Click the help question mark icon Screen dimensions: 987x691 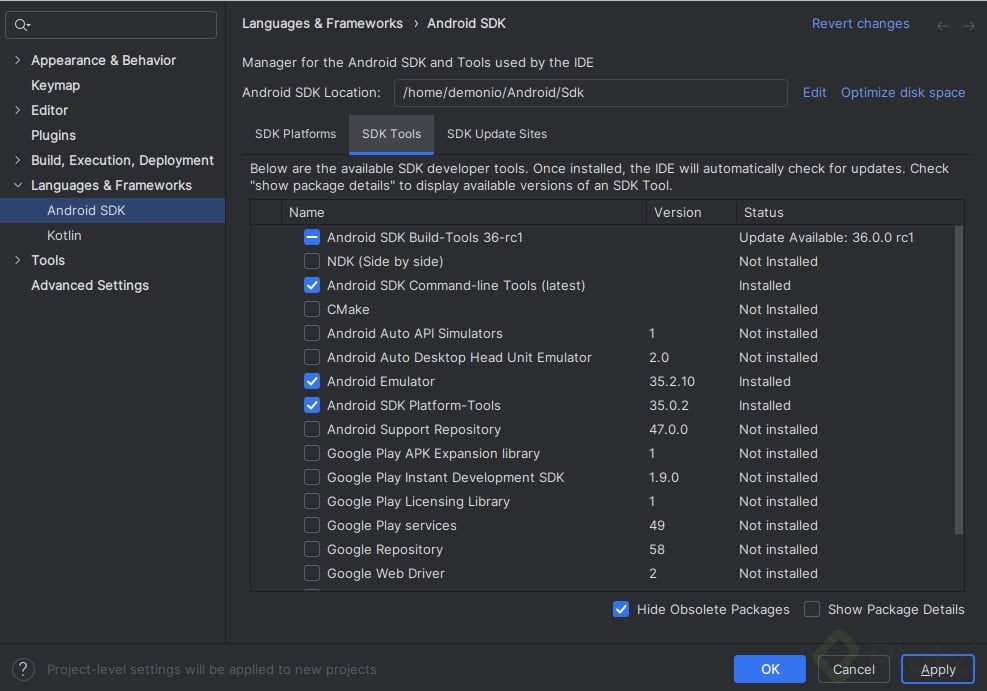24,669
